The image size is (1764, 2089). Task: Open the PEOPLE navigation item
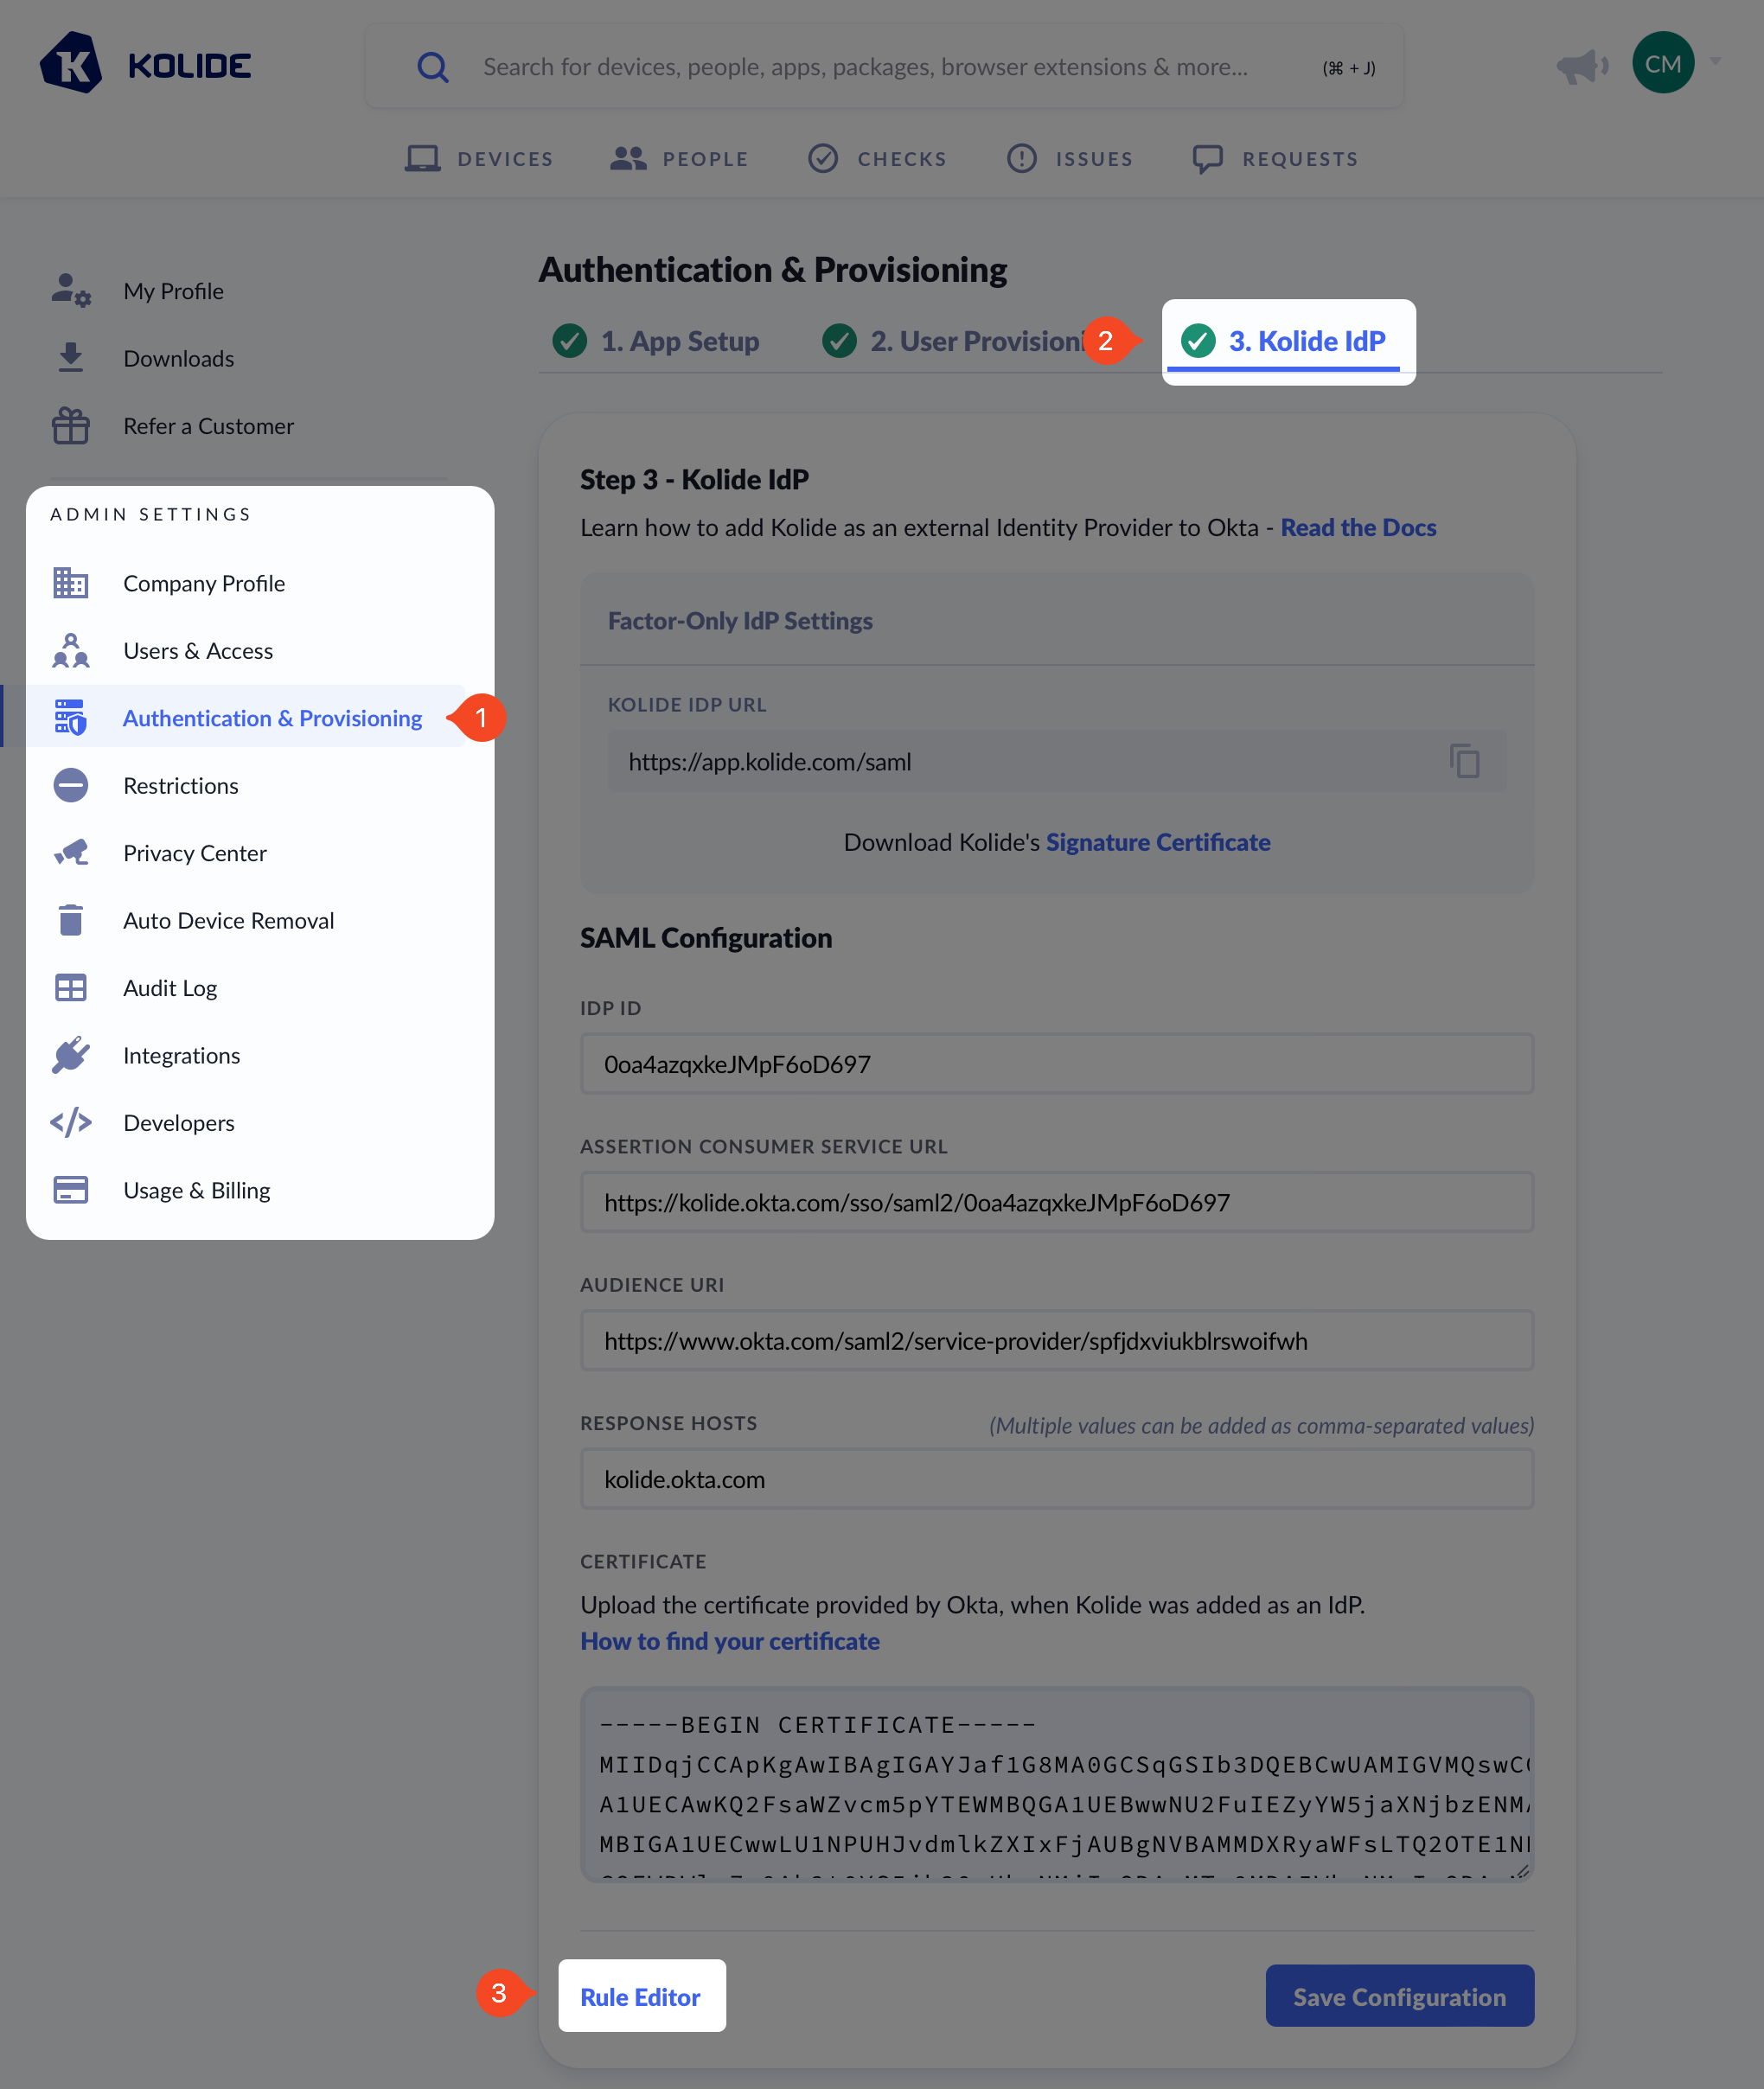click(679, 158)
